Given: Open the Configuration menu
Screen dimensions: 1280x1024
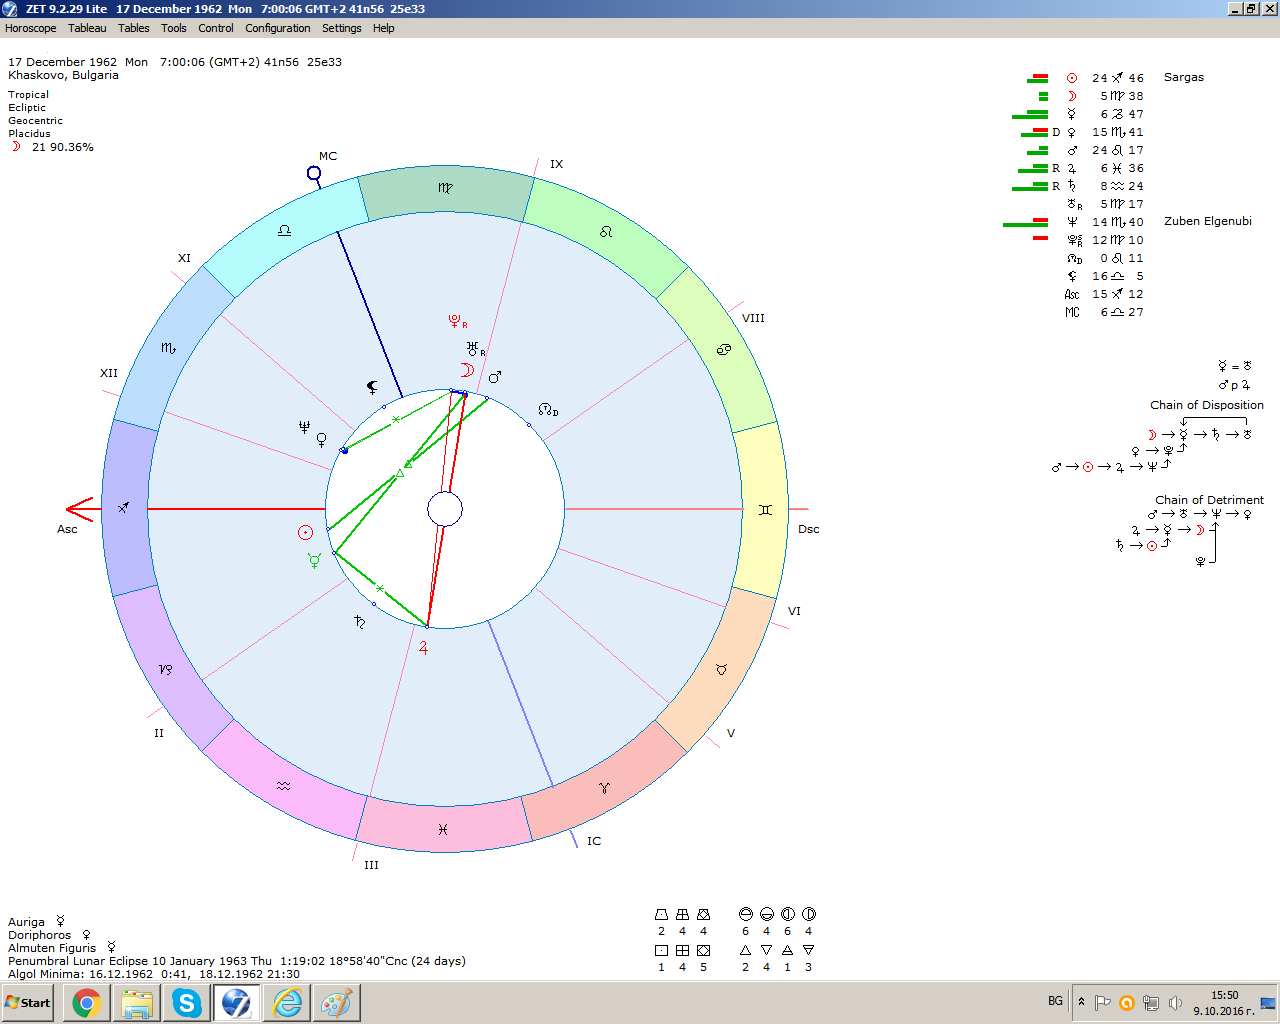Looking at the screenshot, I should click(277, 28).
